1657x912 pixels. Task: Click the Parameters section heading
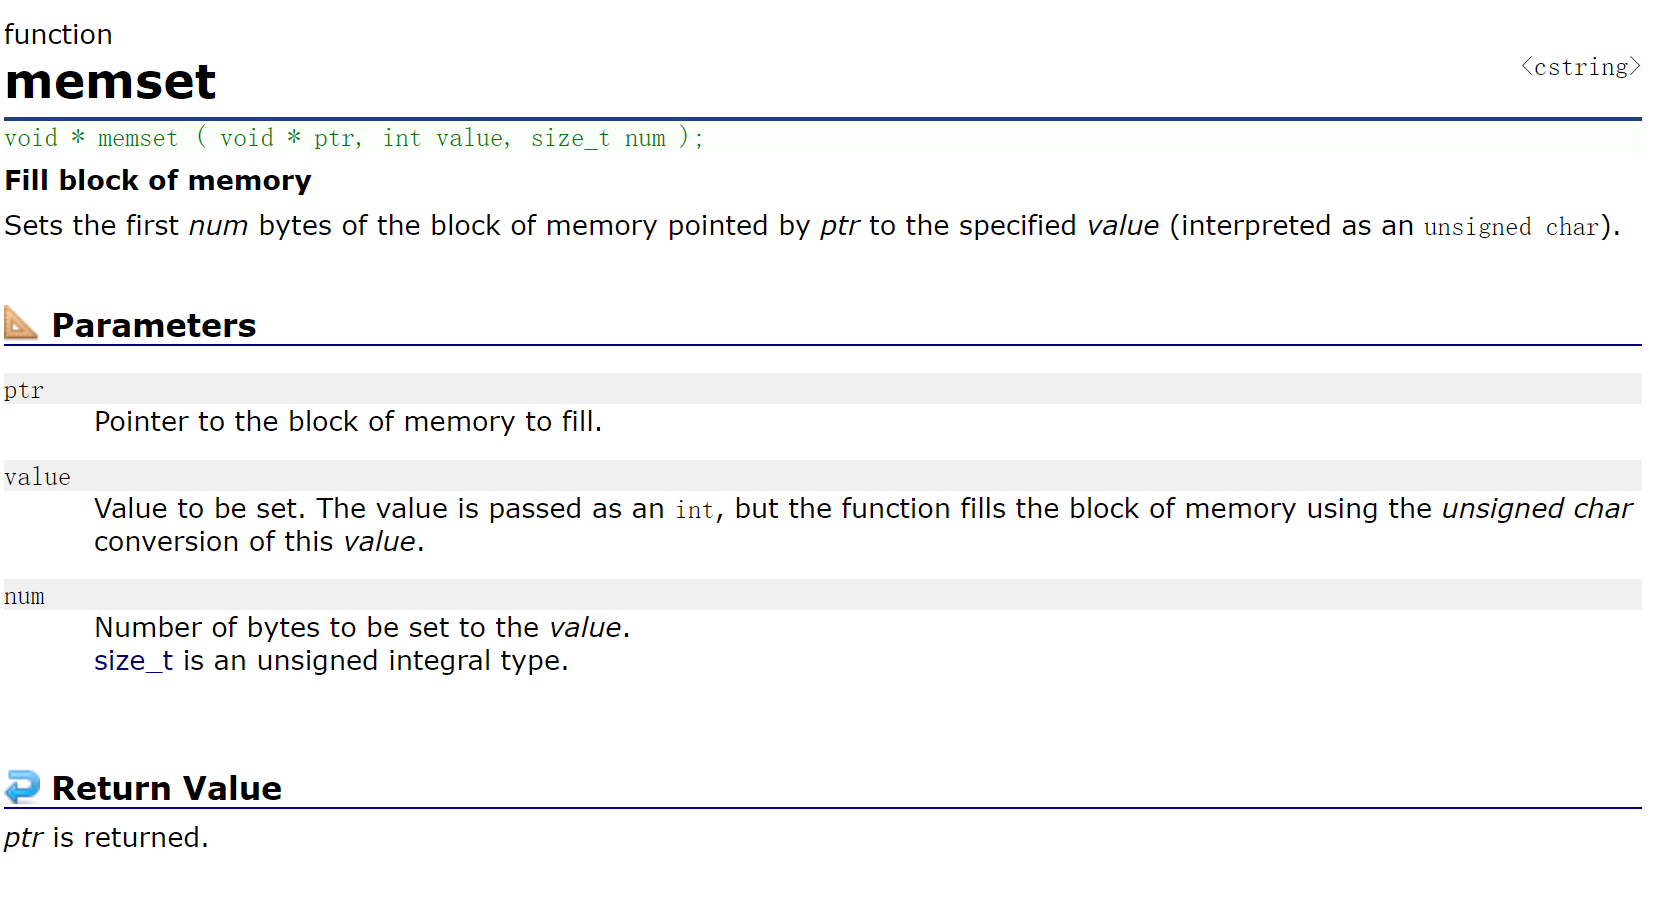[x=154, y=325]
